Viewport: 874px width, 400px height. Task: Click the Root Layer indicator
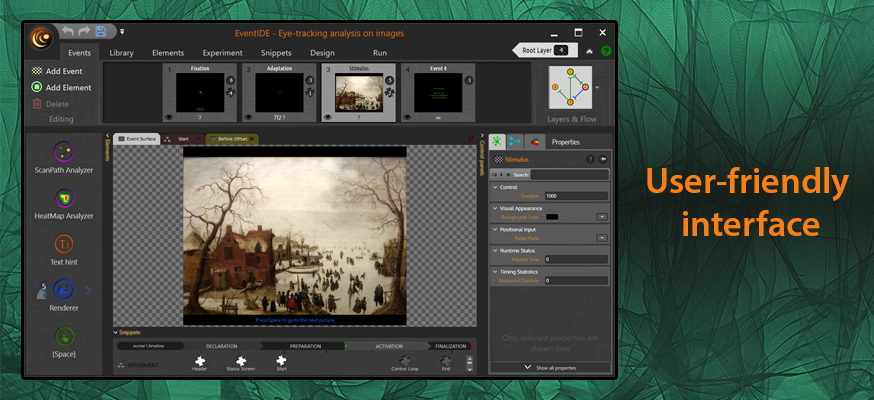pyautogui.click(x=546, y=50)
